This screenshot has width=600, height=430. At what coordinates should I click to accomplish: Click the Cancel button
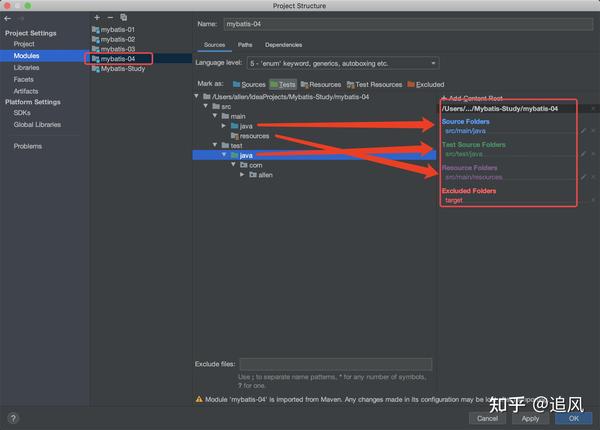click(487, 418)
